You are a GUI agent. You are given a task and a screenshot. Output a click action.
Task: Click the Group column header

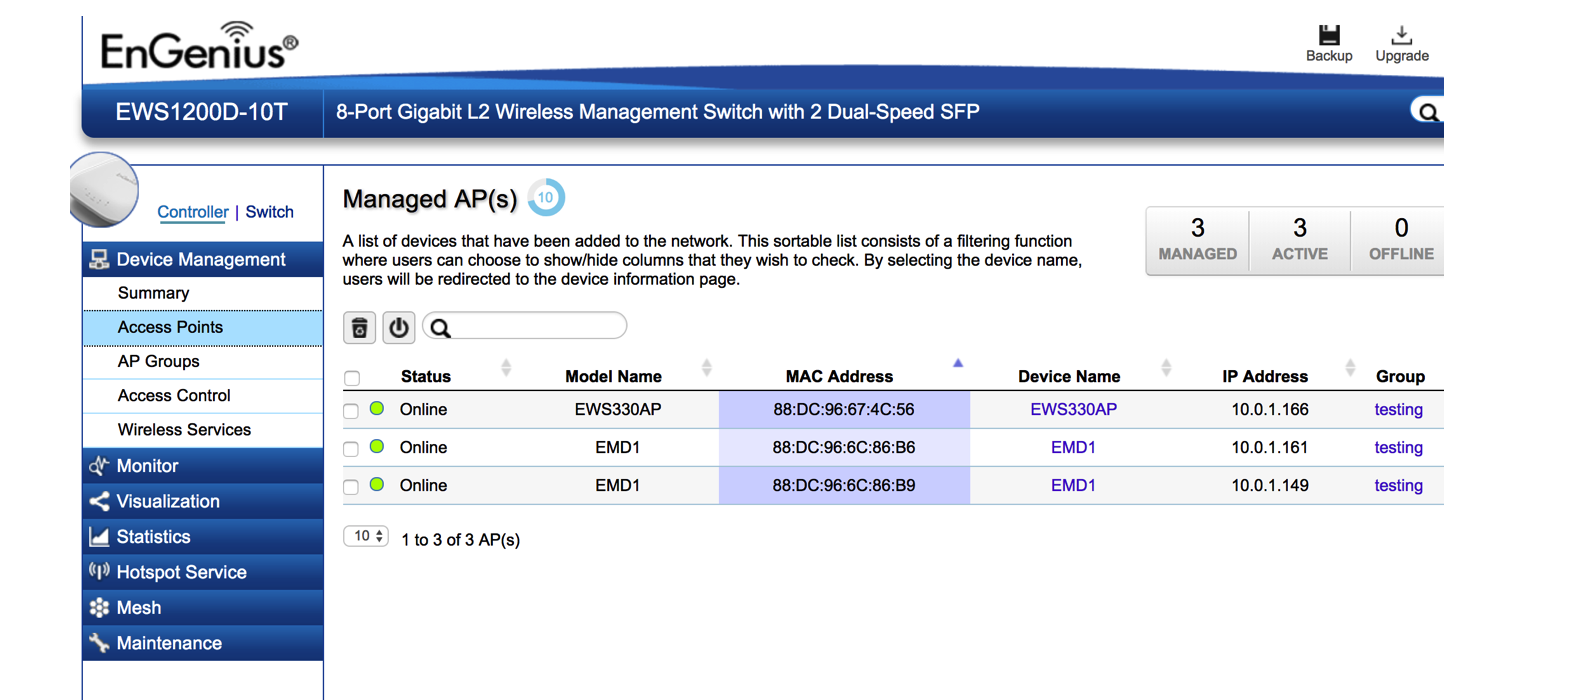coord(1400,376)
